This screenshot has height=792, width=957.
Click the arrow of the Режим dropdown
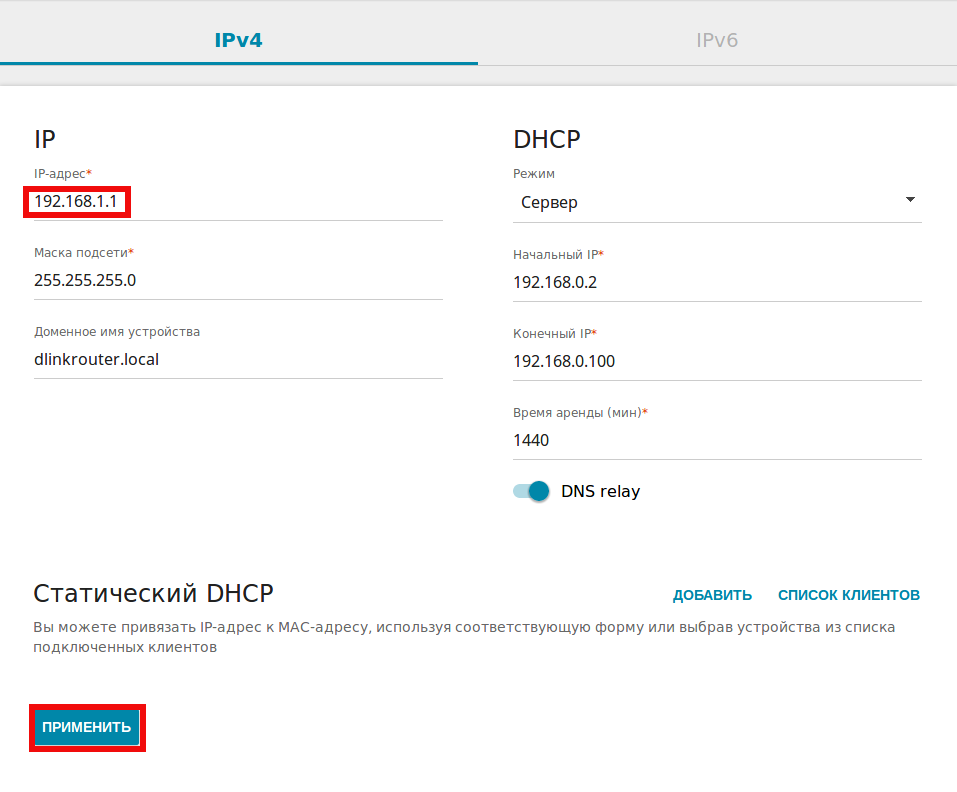[909, 200]
